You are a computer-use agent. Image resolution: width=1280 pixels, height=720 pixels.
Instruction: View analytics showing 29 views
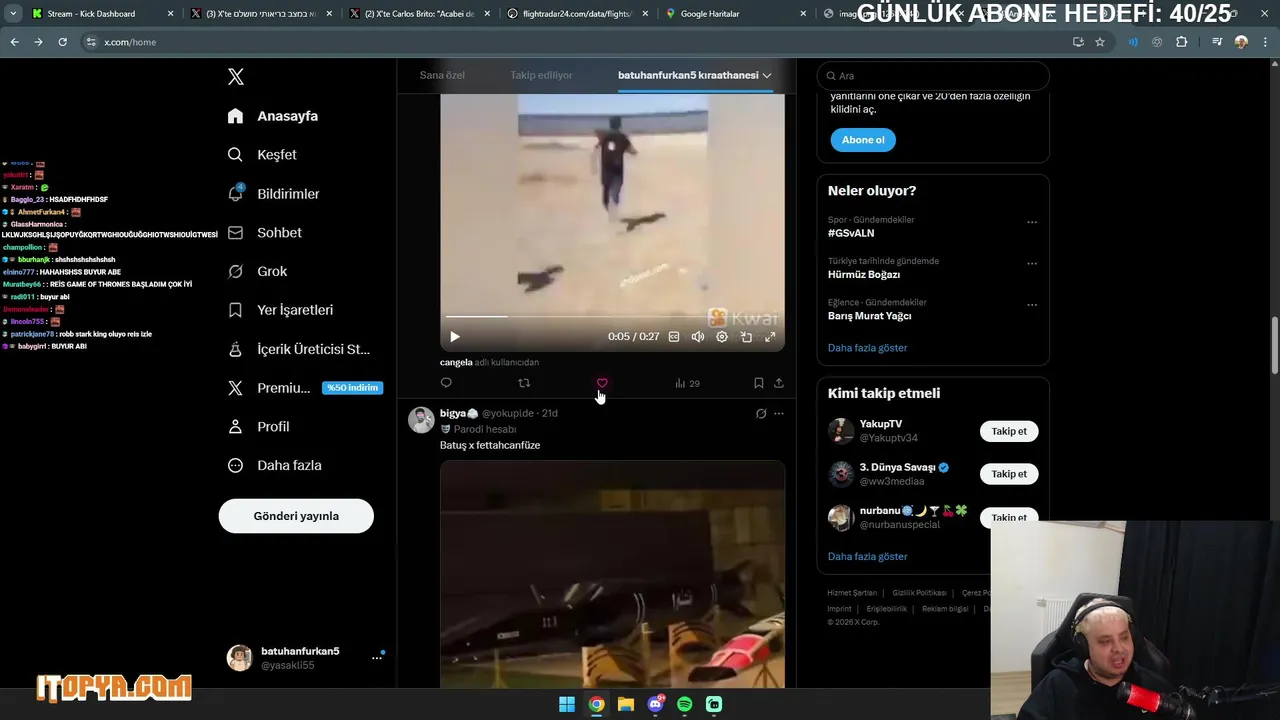687,383
